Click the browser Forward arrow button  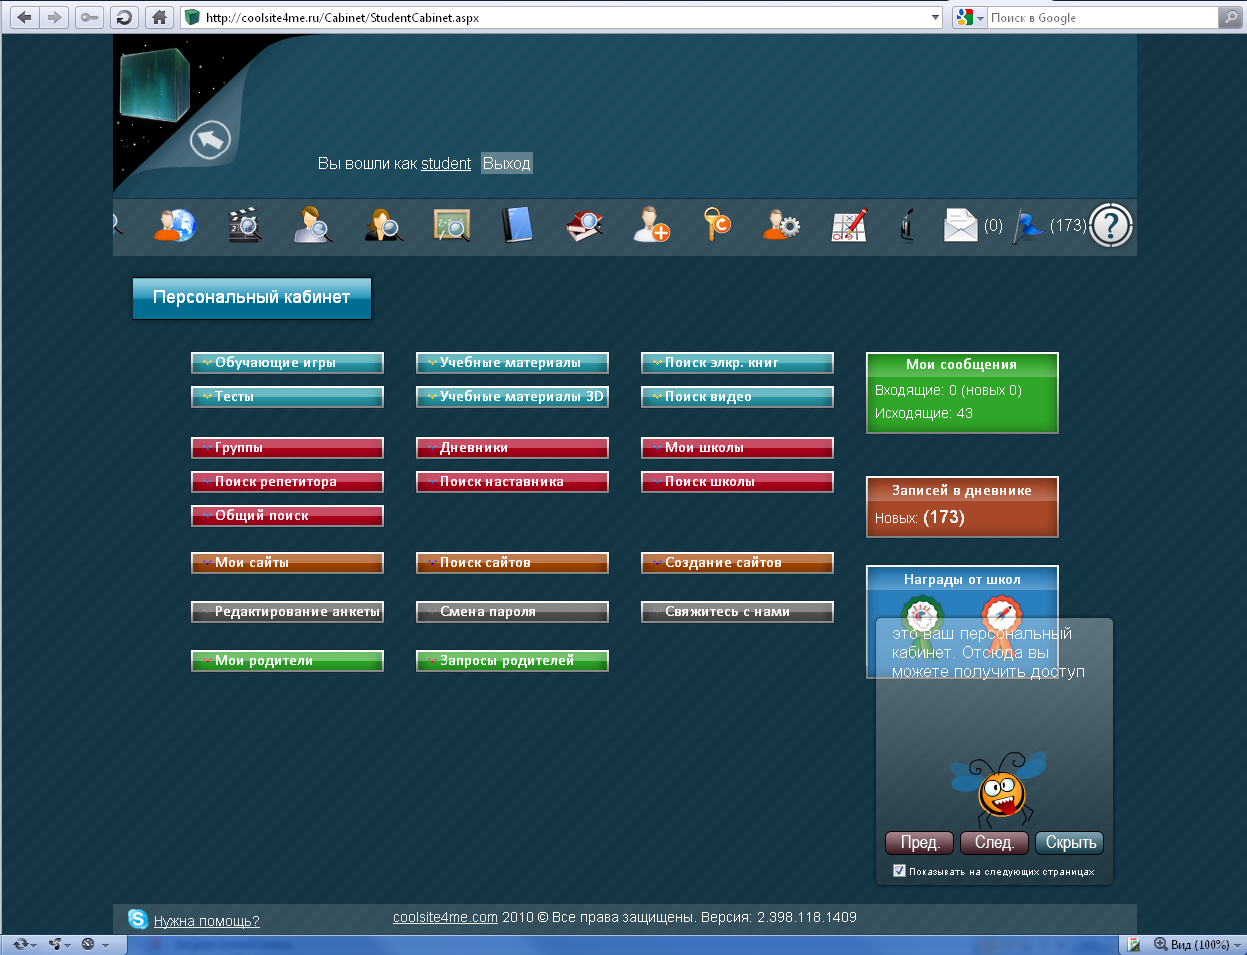(x=54, y=17)
